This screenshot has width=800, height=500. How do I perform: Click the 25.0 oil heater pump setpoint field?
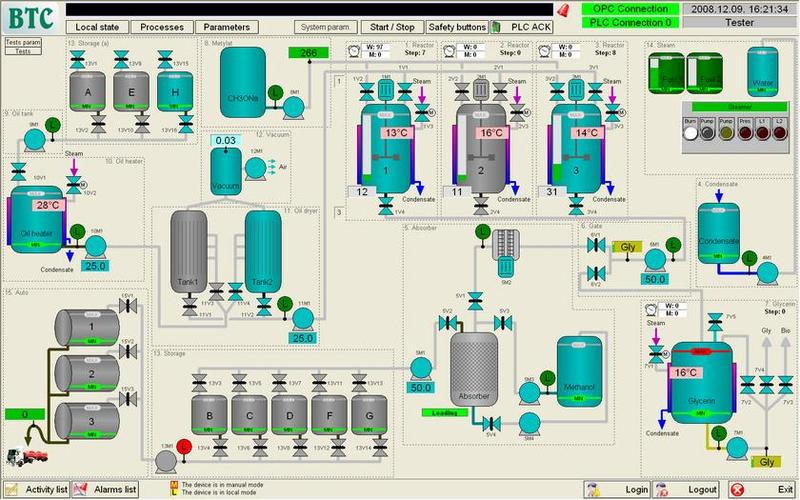point(93,265)
